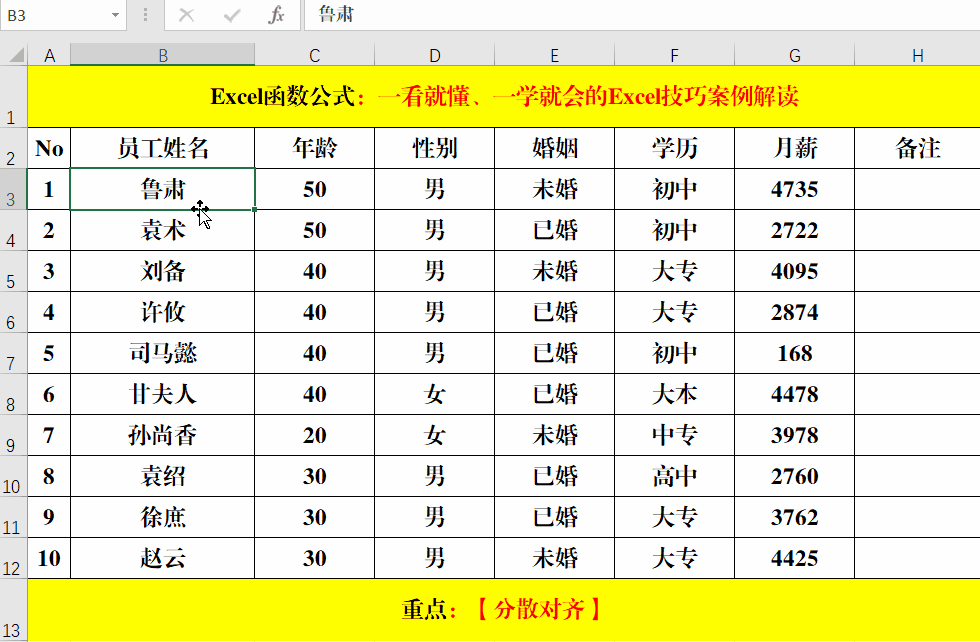This screenshot has width=980, height=642.
Task: Select column G header
Action: click(x=794, y=55)
